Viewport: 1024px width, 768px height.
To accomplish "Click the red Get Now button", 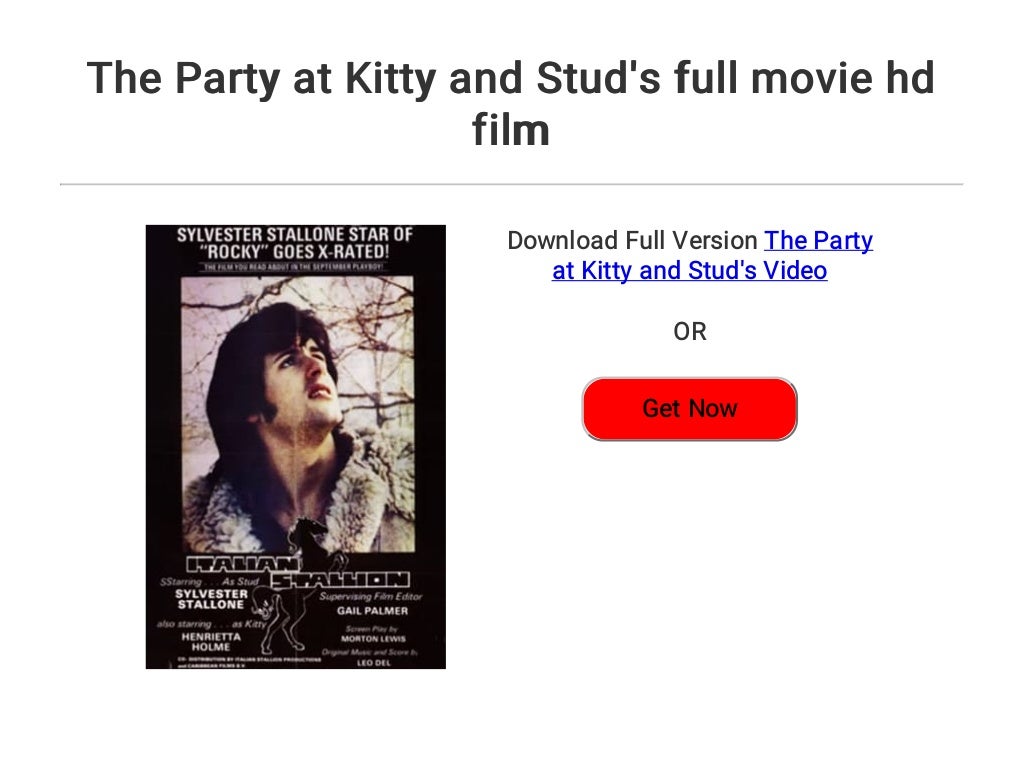I will pyautogui.click(x=689, y=409).
